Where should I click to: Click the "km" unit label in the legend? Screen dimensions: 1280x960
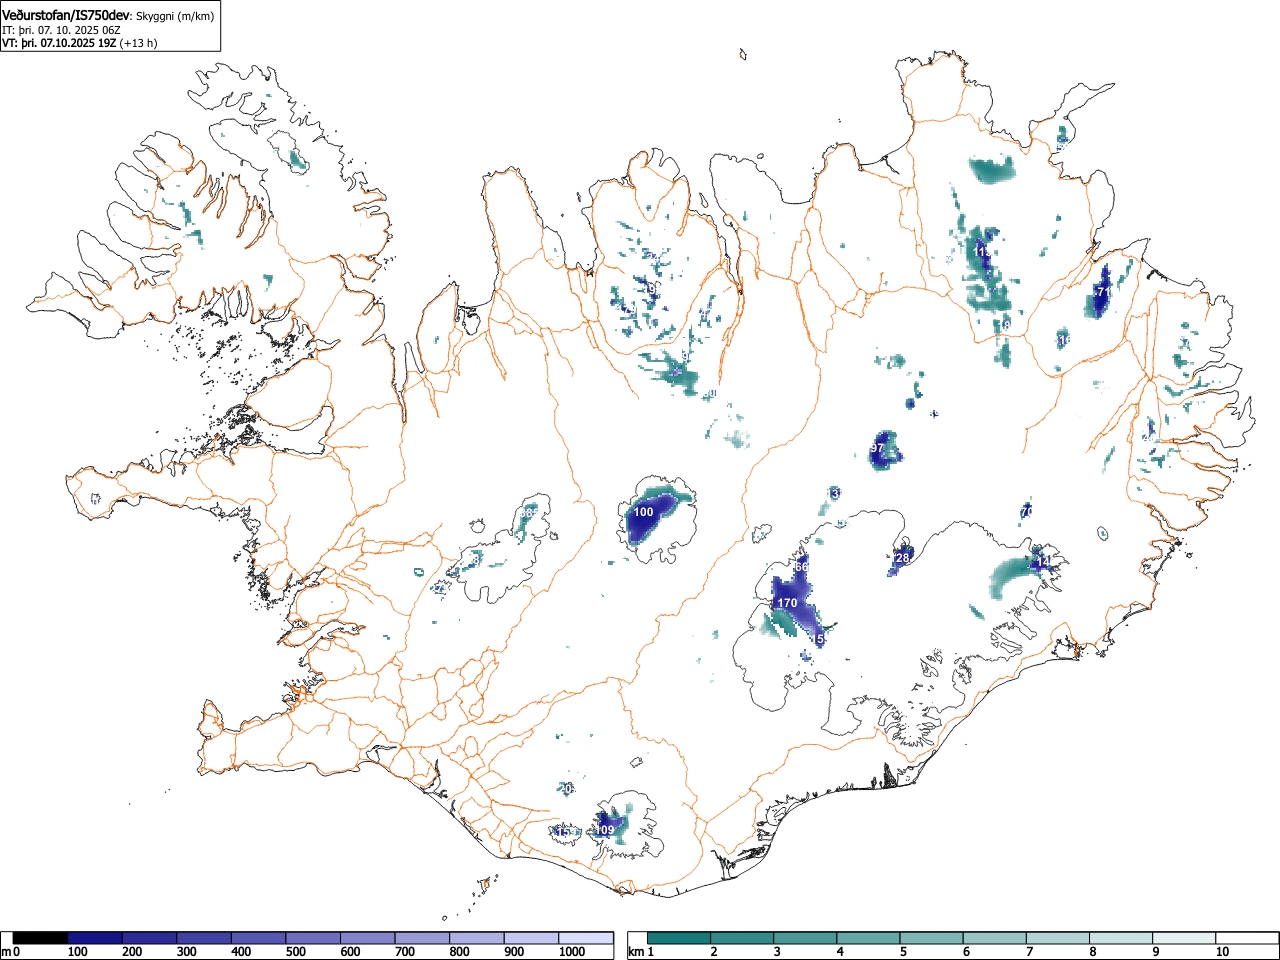click(x=635, y=952)
